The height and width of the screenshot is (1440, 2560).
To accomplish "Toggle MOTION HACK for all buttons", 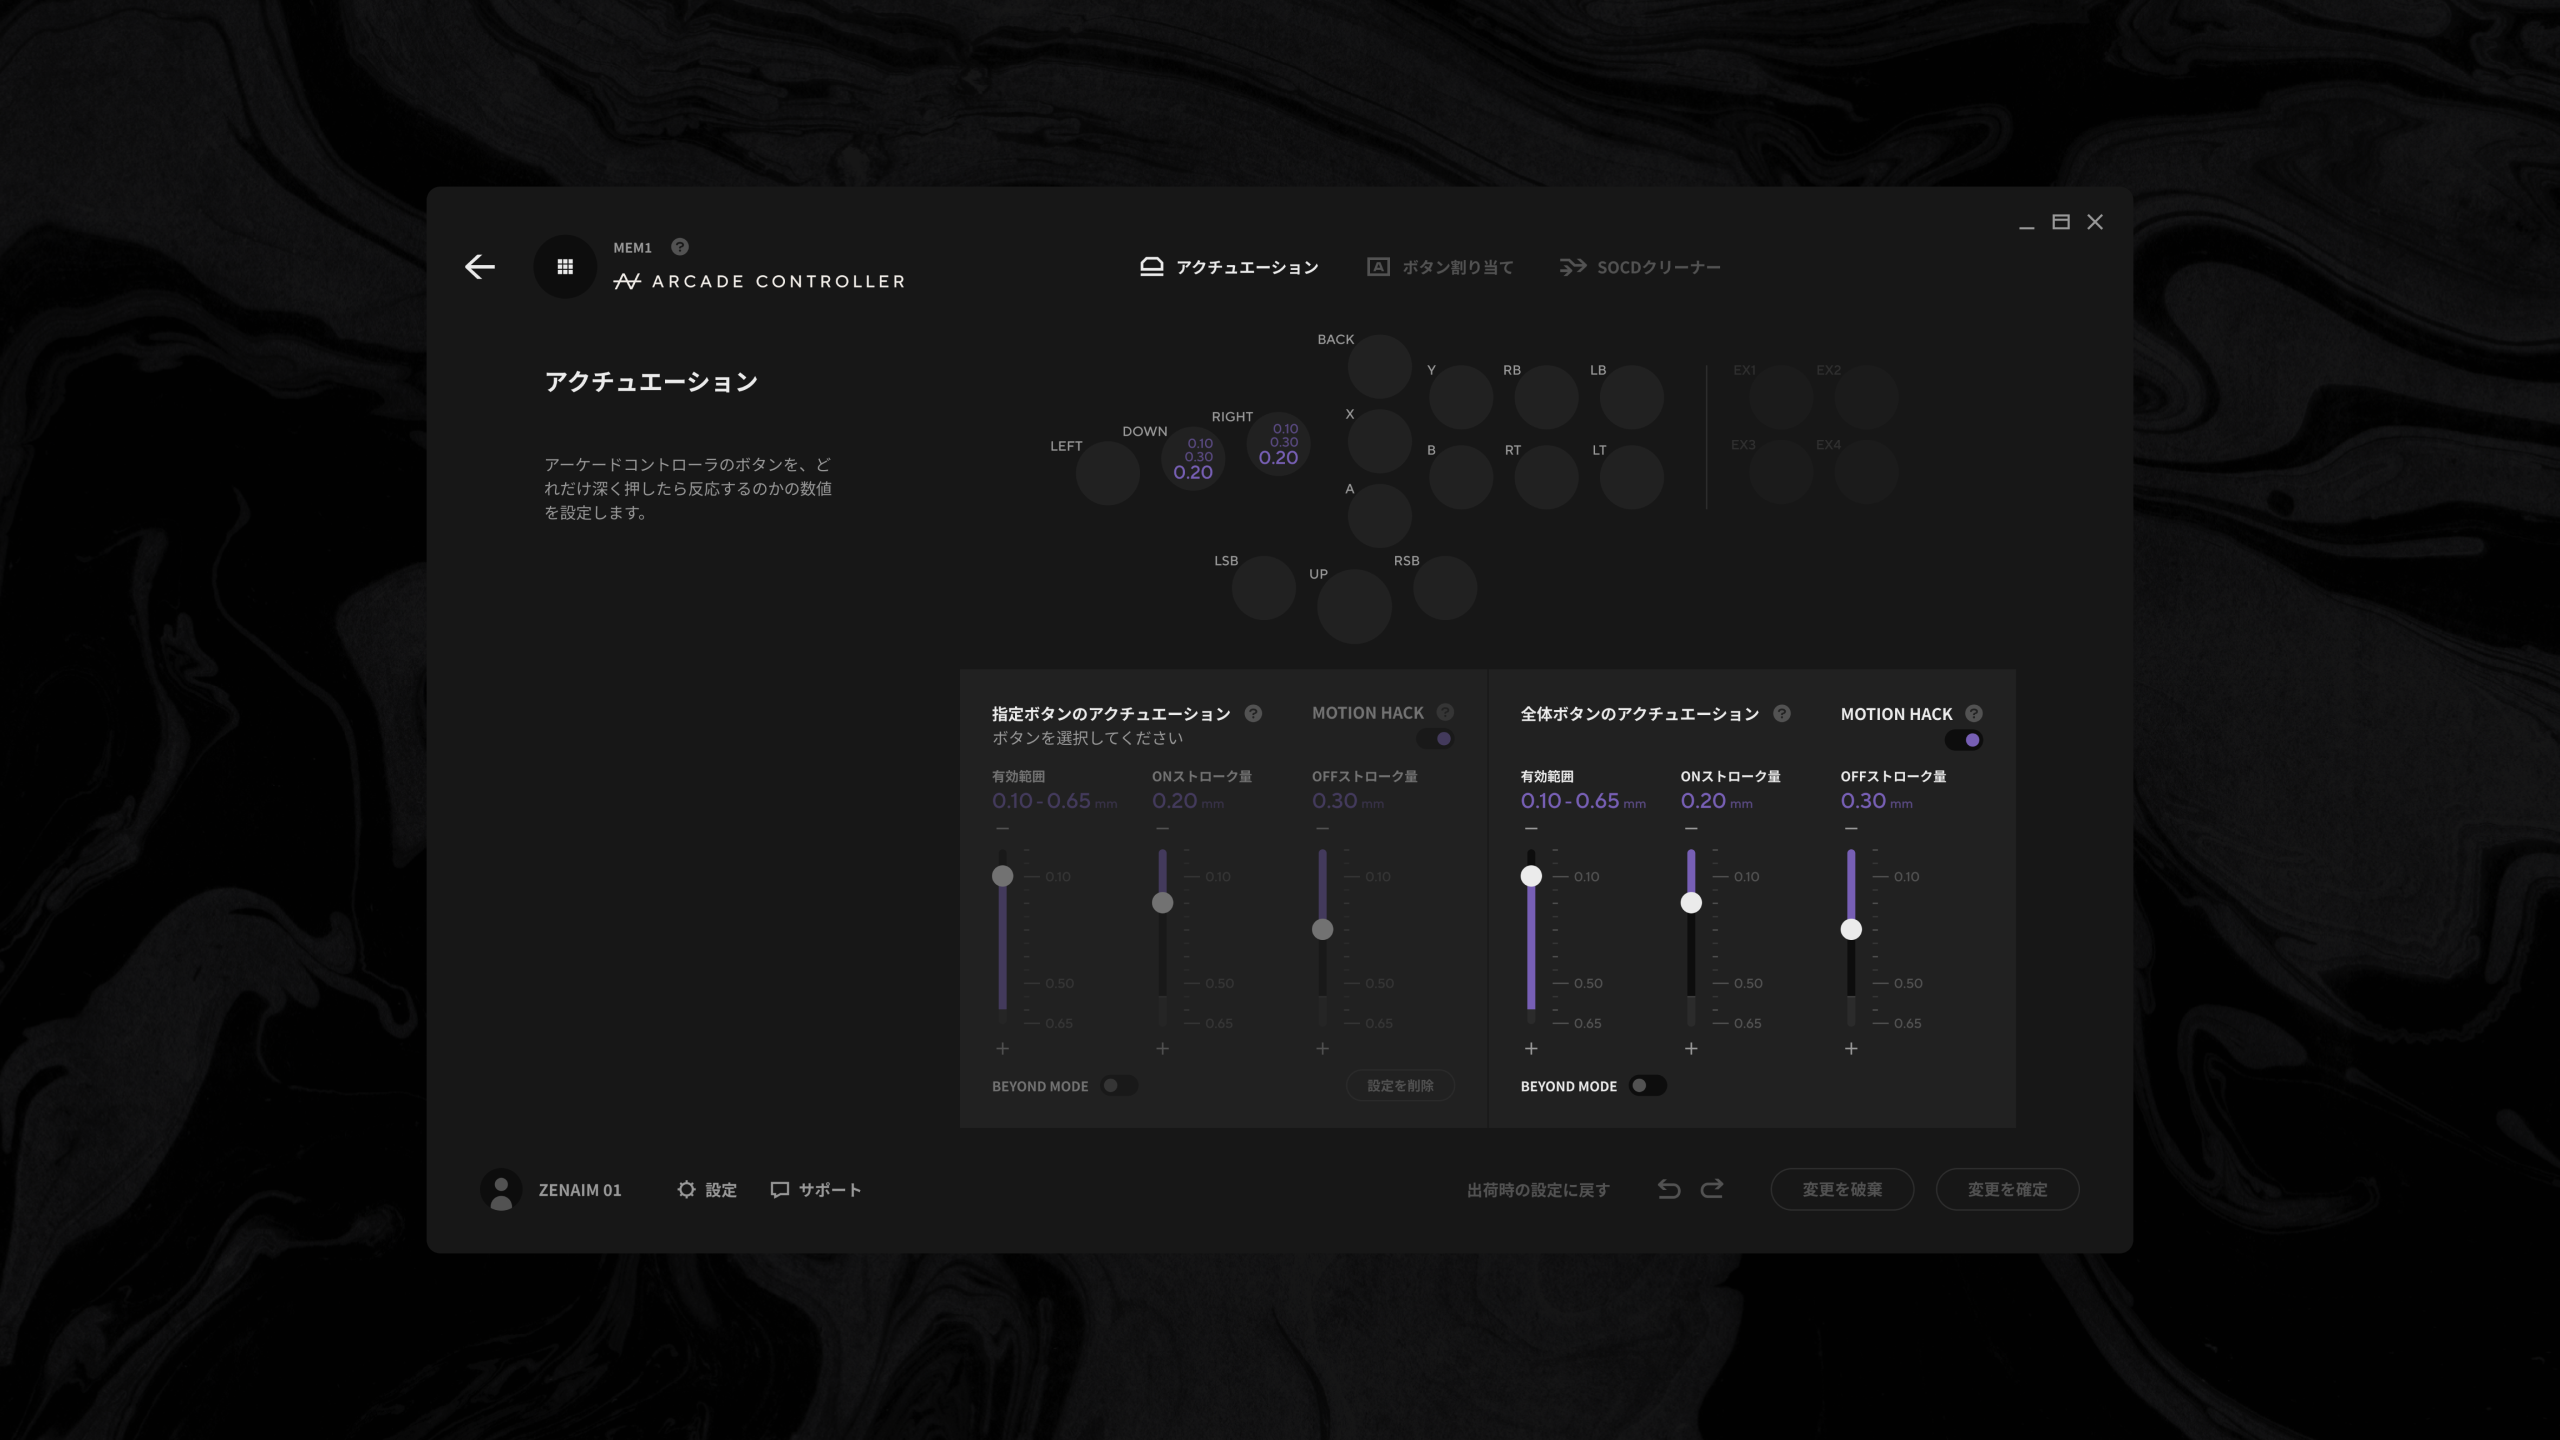I will [1964, 740].
